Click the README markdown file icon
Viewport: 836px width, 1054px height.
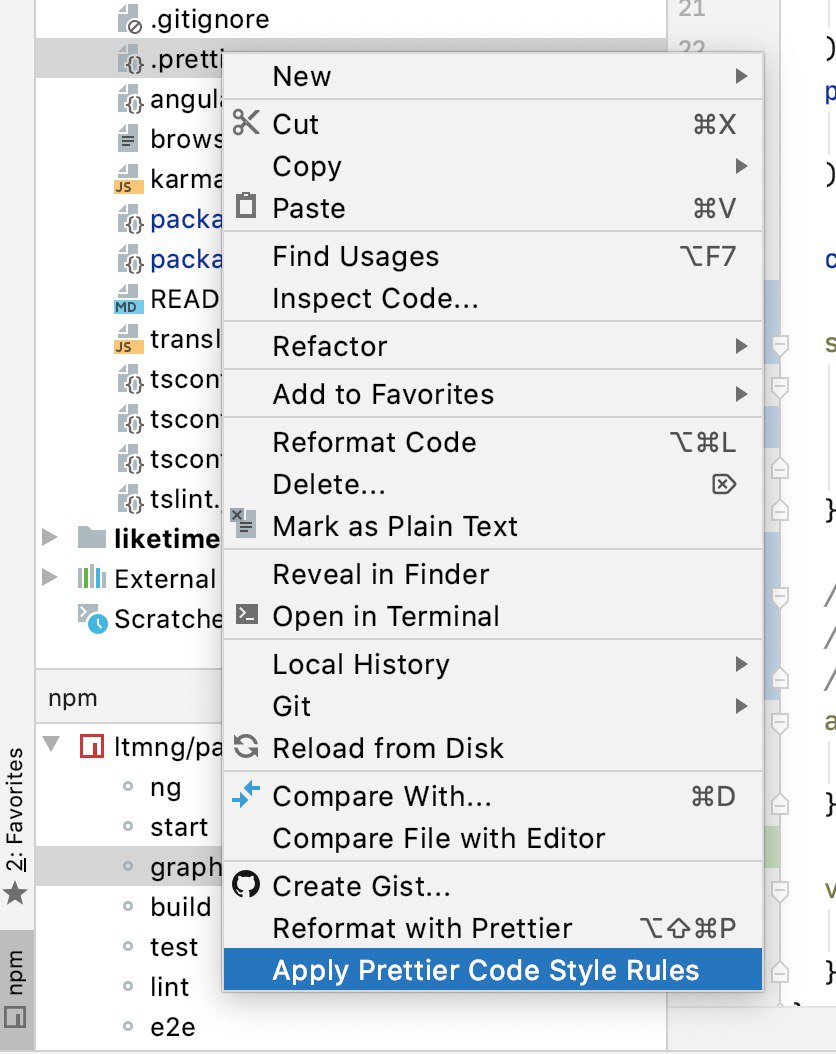(128, 300)
